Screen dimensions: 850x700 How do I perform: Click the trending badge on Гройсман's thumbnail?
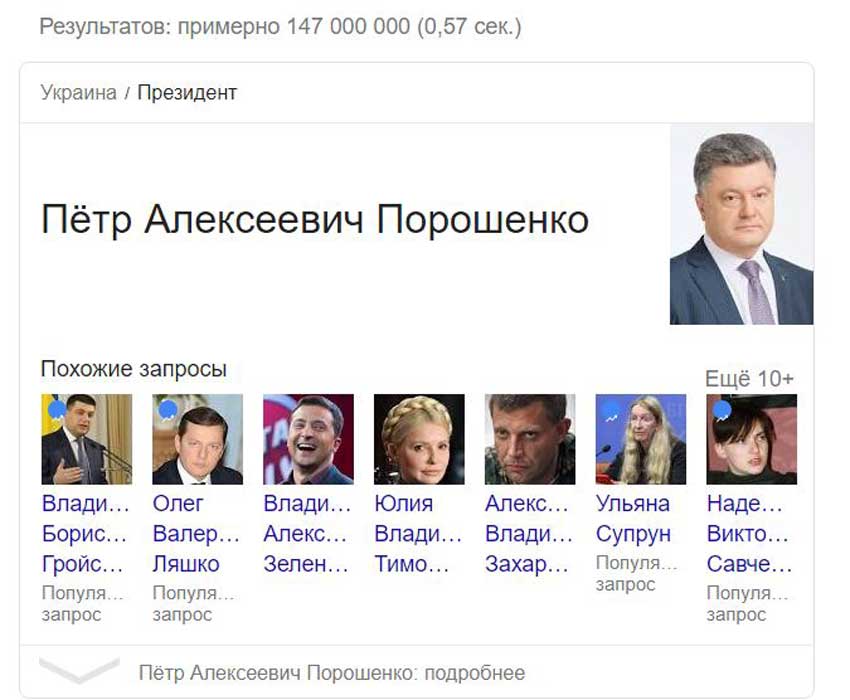56,409
